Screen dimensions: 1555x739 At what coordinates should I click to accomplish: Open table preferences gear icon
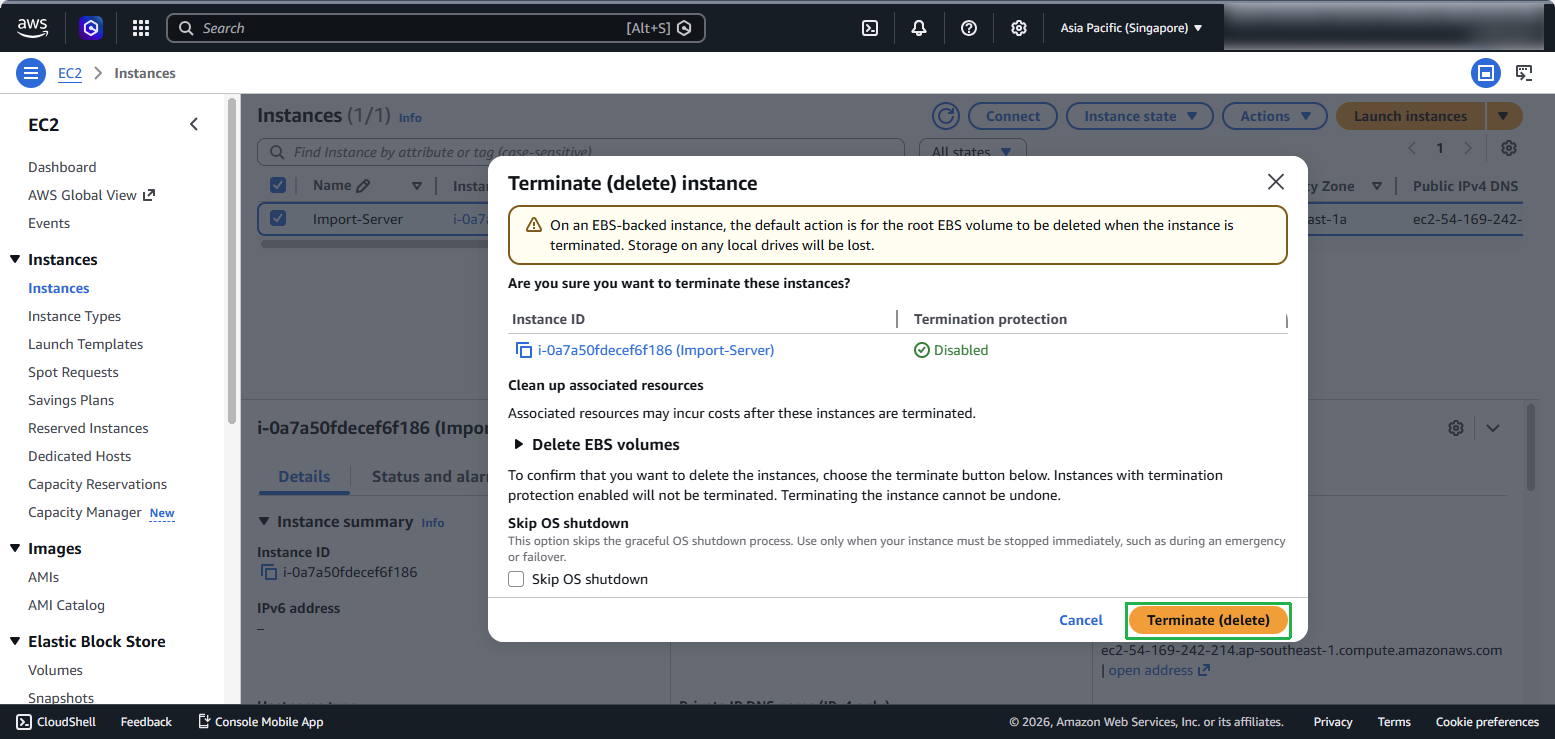pyautogui.click(x=1509, y=148)
